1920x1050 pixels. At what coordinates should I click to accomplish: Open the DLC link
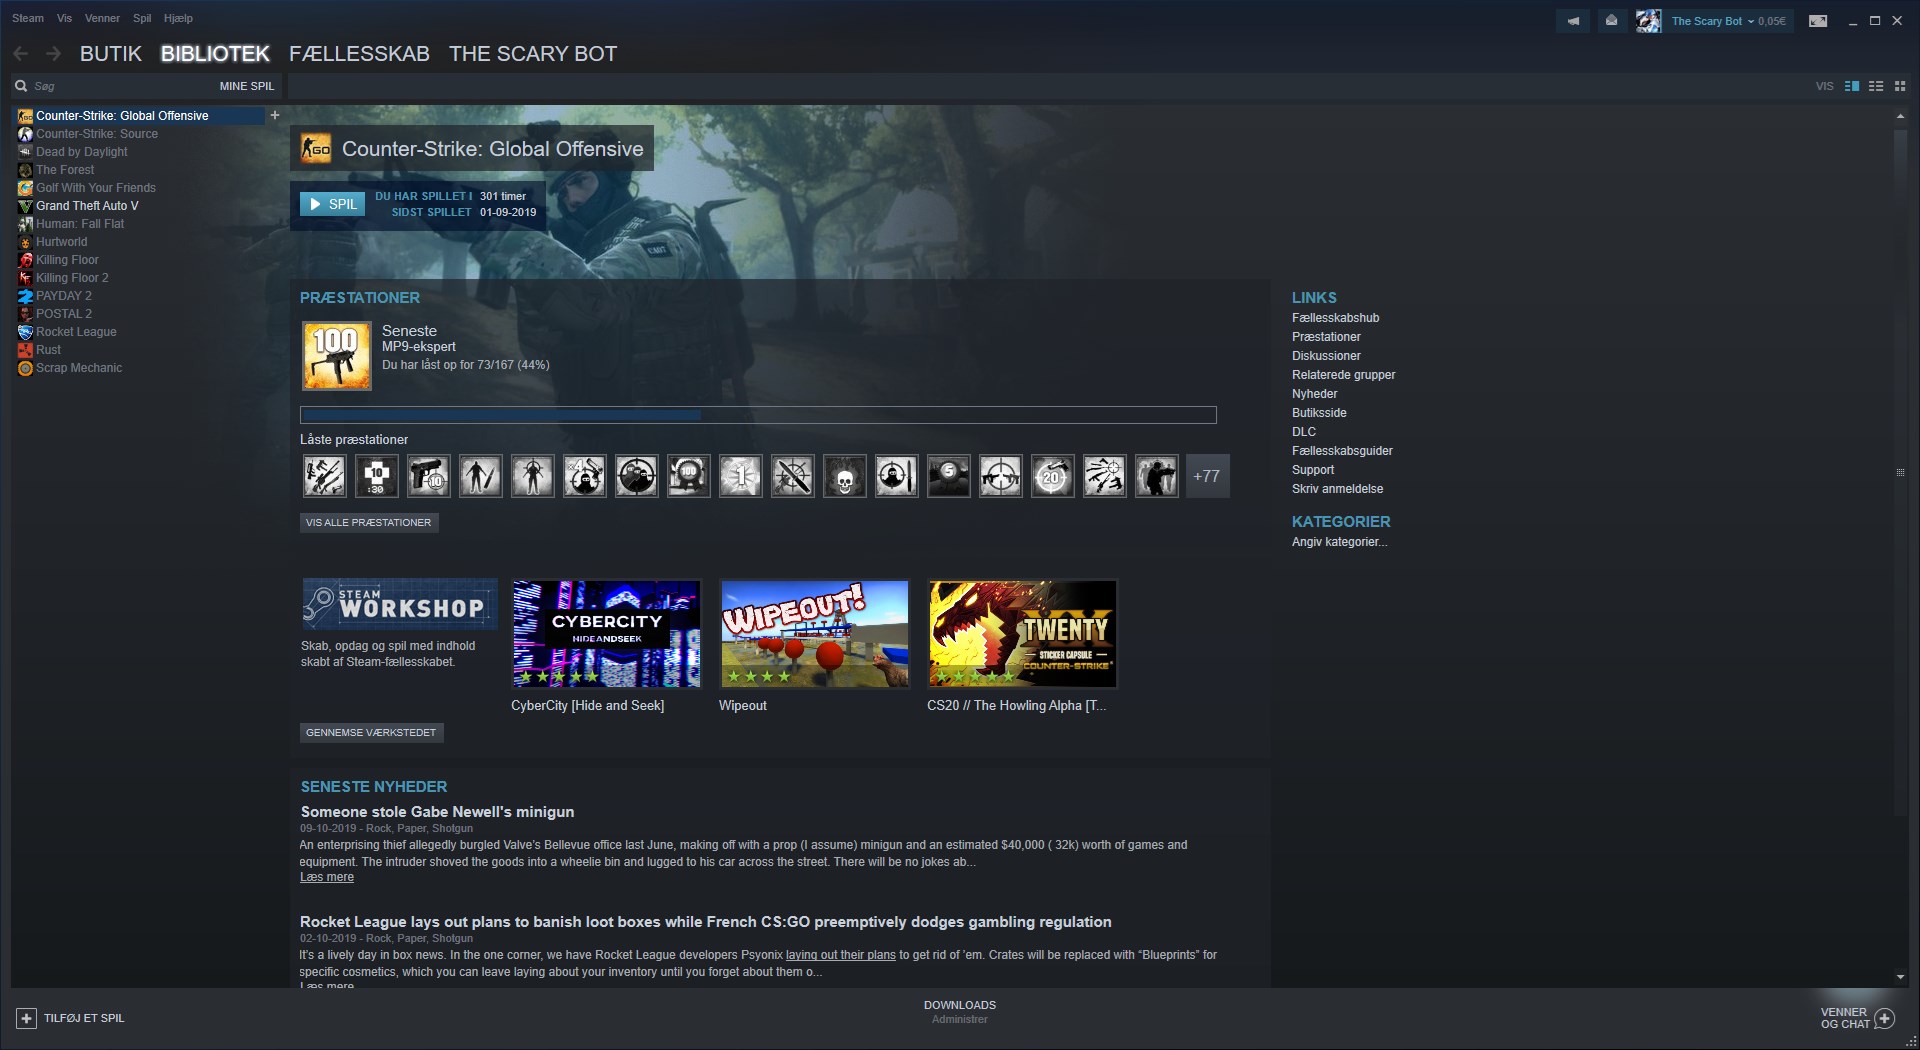coord(1304,432)
